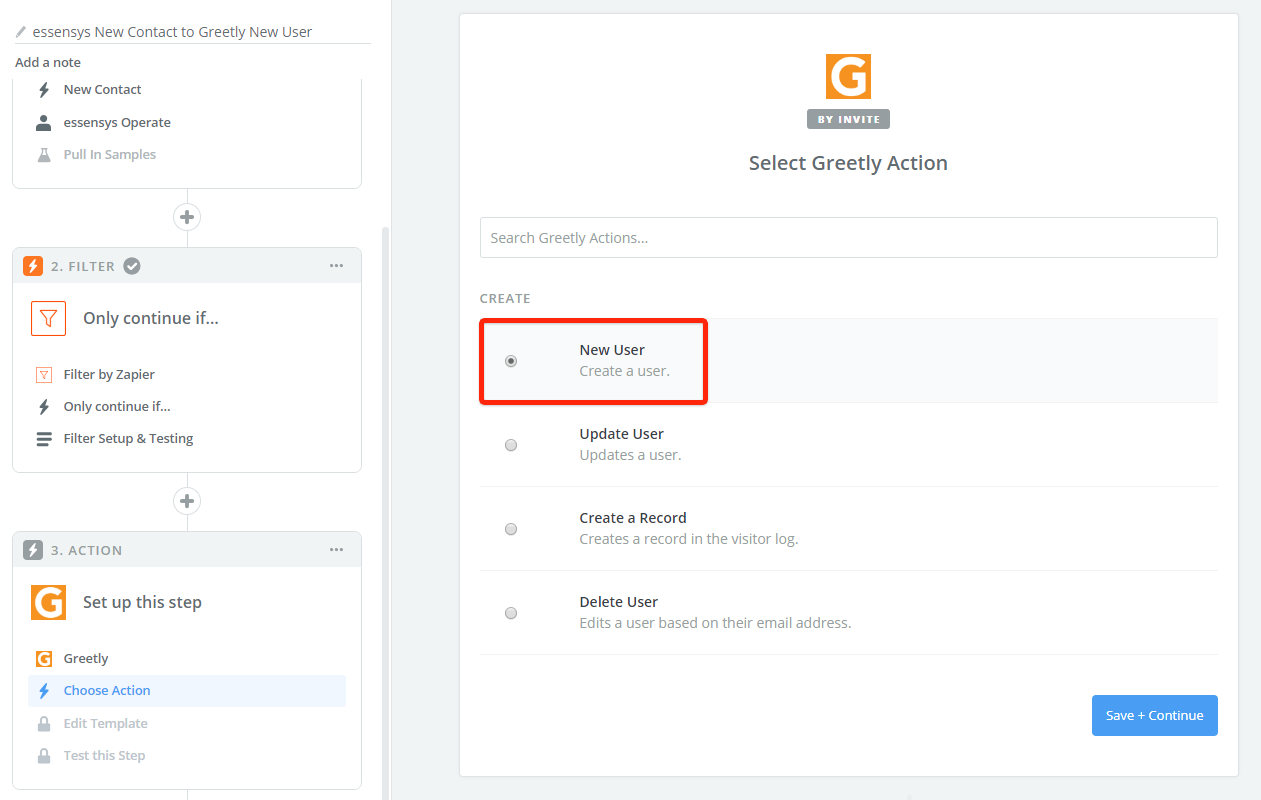Screen dimensions: 1261x800
Task: Click 'Edits a user based on their email address.' text
Action: click(715, 624)
